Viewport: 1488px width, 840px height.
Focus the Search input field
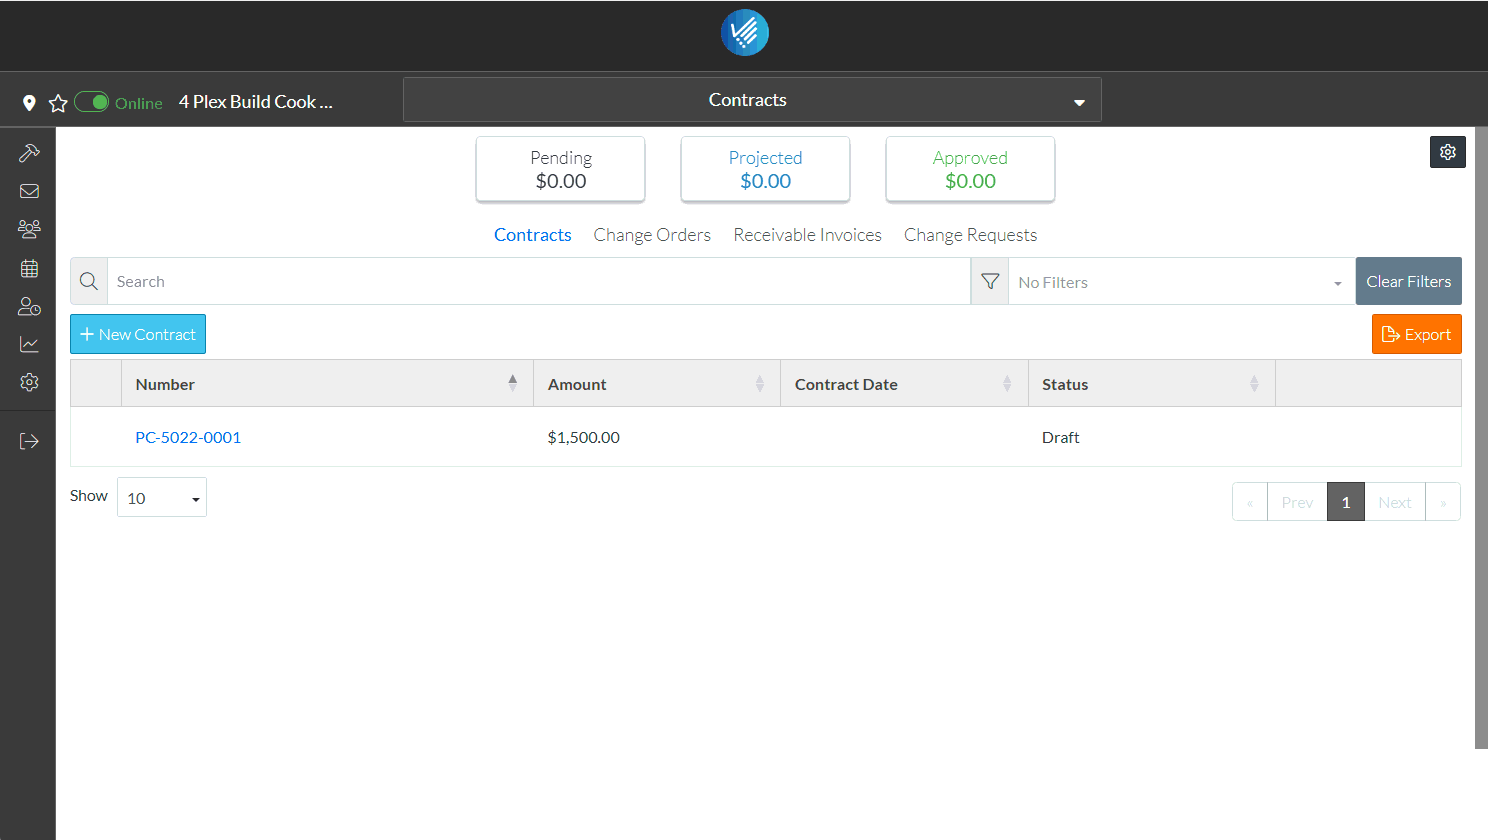tap(539, 281)
